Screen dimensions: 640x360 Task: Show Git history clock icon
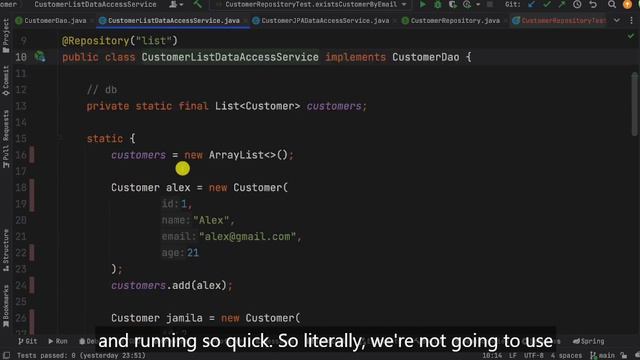pyautogui.click(x=577, y=4)
